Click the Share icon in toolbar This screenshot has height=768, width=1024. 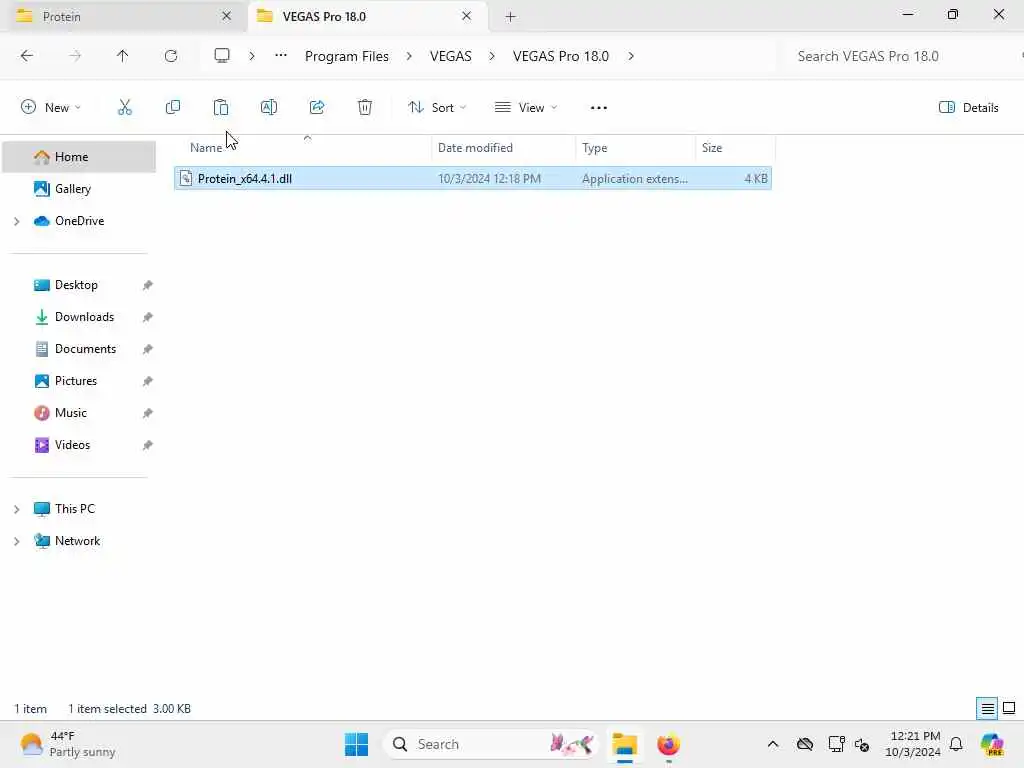click(317, 108)
